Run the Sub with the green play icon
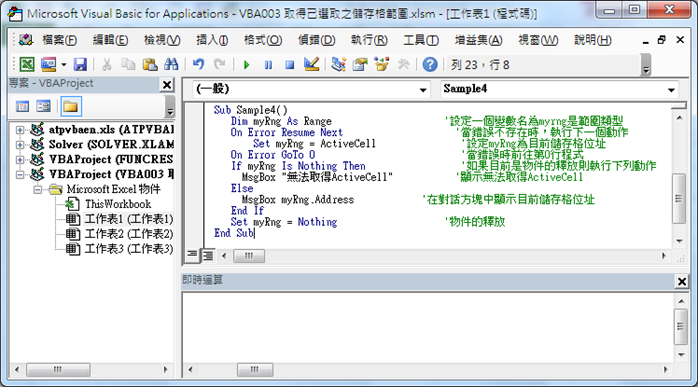The width and height of the screenshot is (698, 387). point(247,65)
